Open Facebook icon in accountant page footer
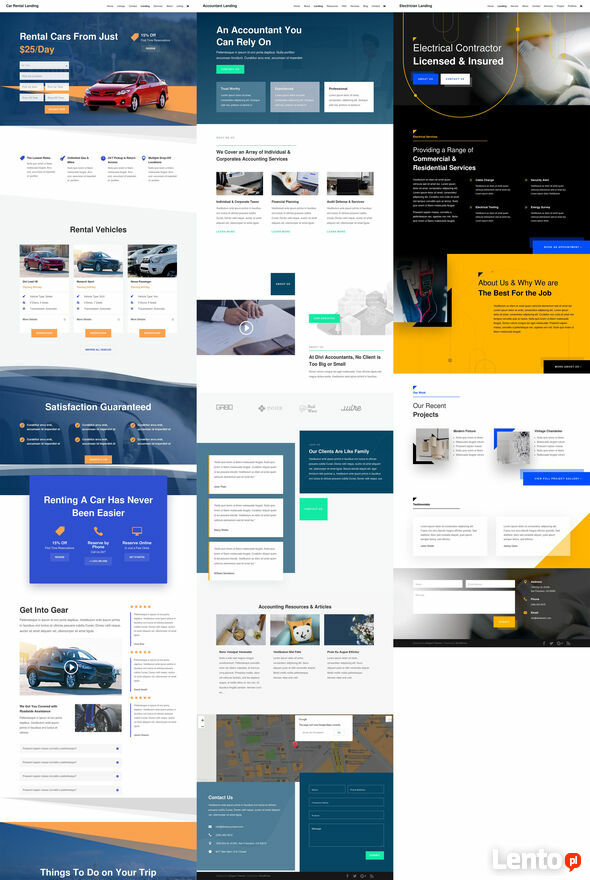The width and height of the screenshot is (590, 880). 347,876
